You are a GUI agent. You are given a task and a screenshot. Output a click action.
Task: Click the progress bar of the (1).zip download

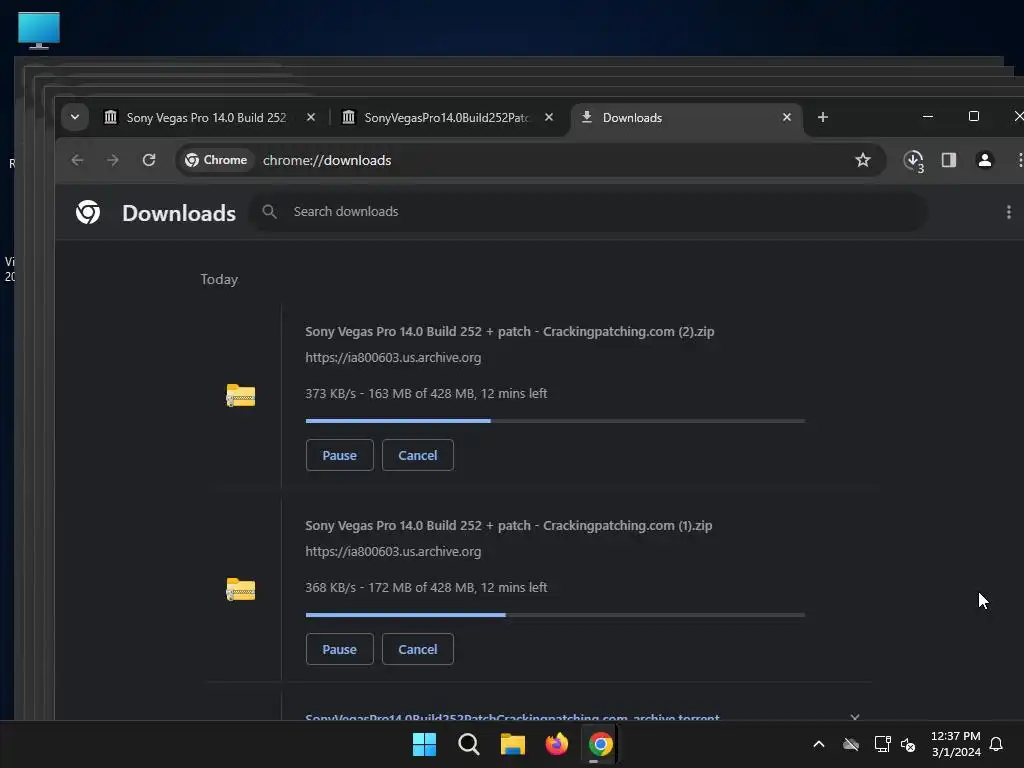pos(555,615)
